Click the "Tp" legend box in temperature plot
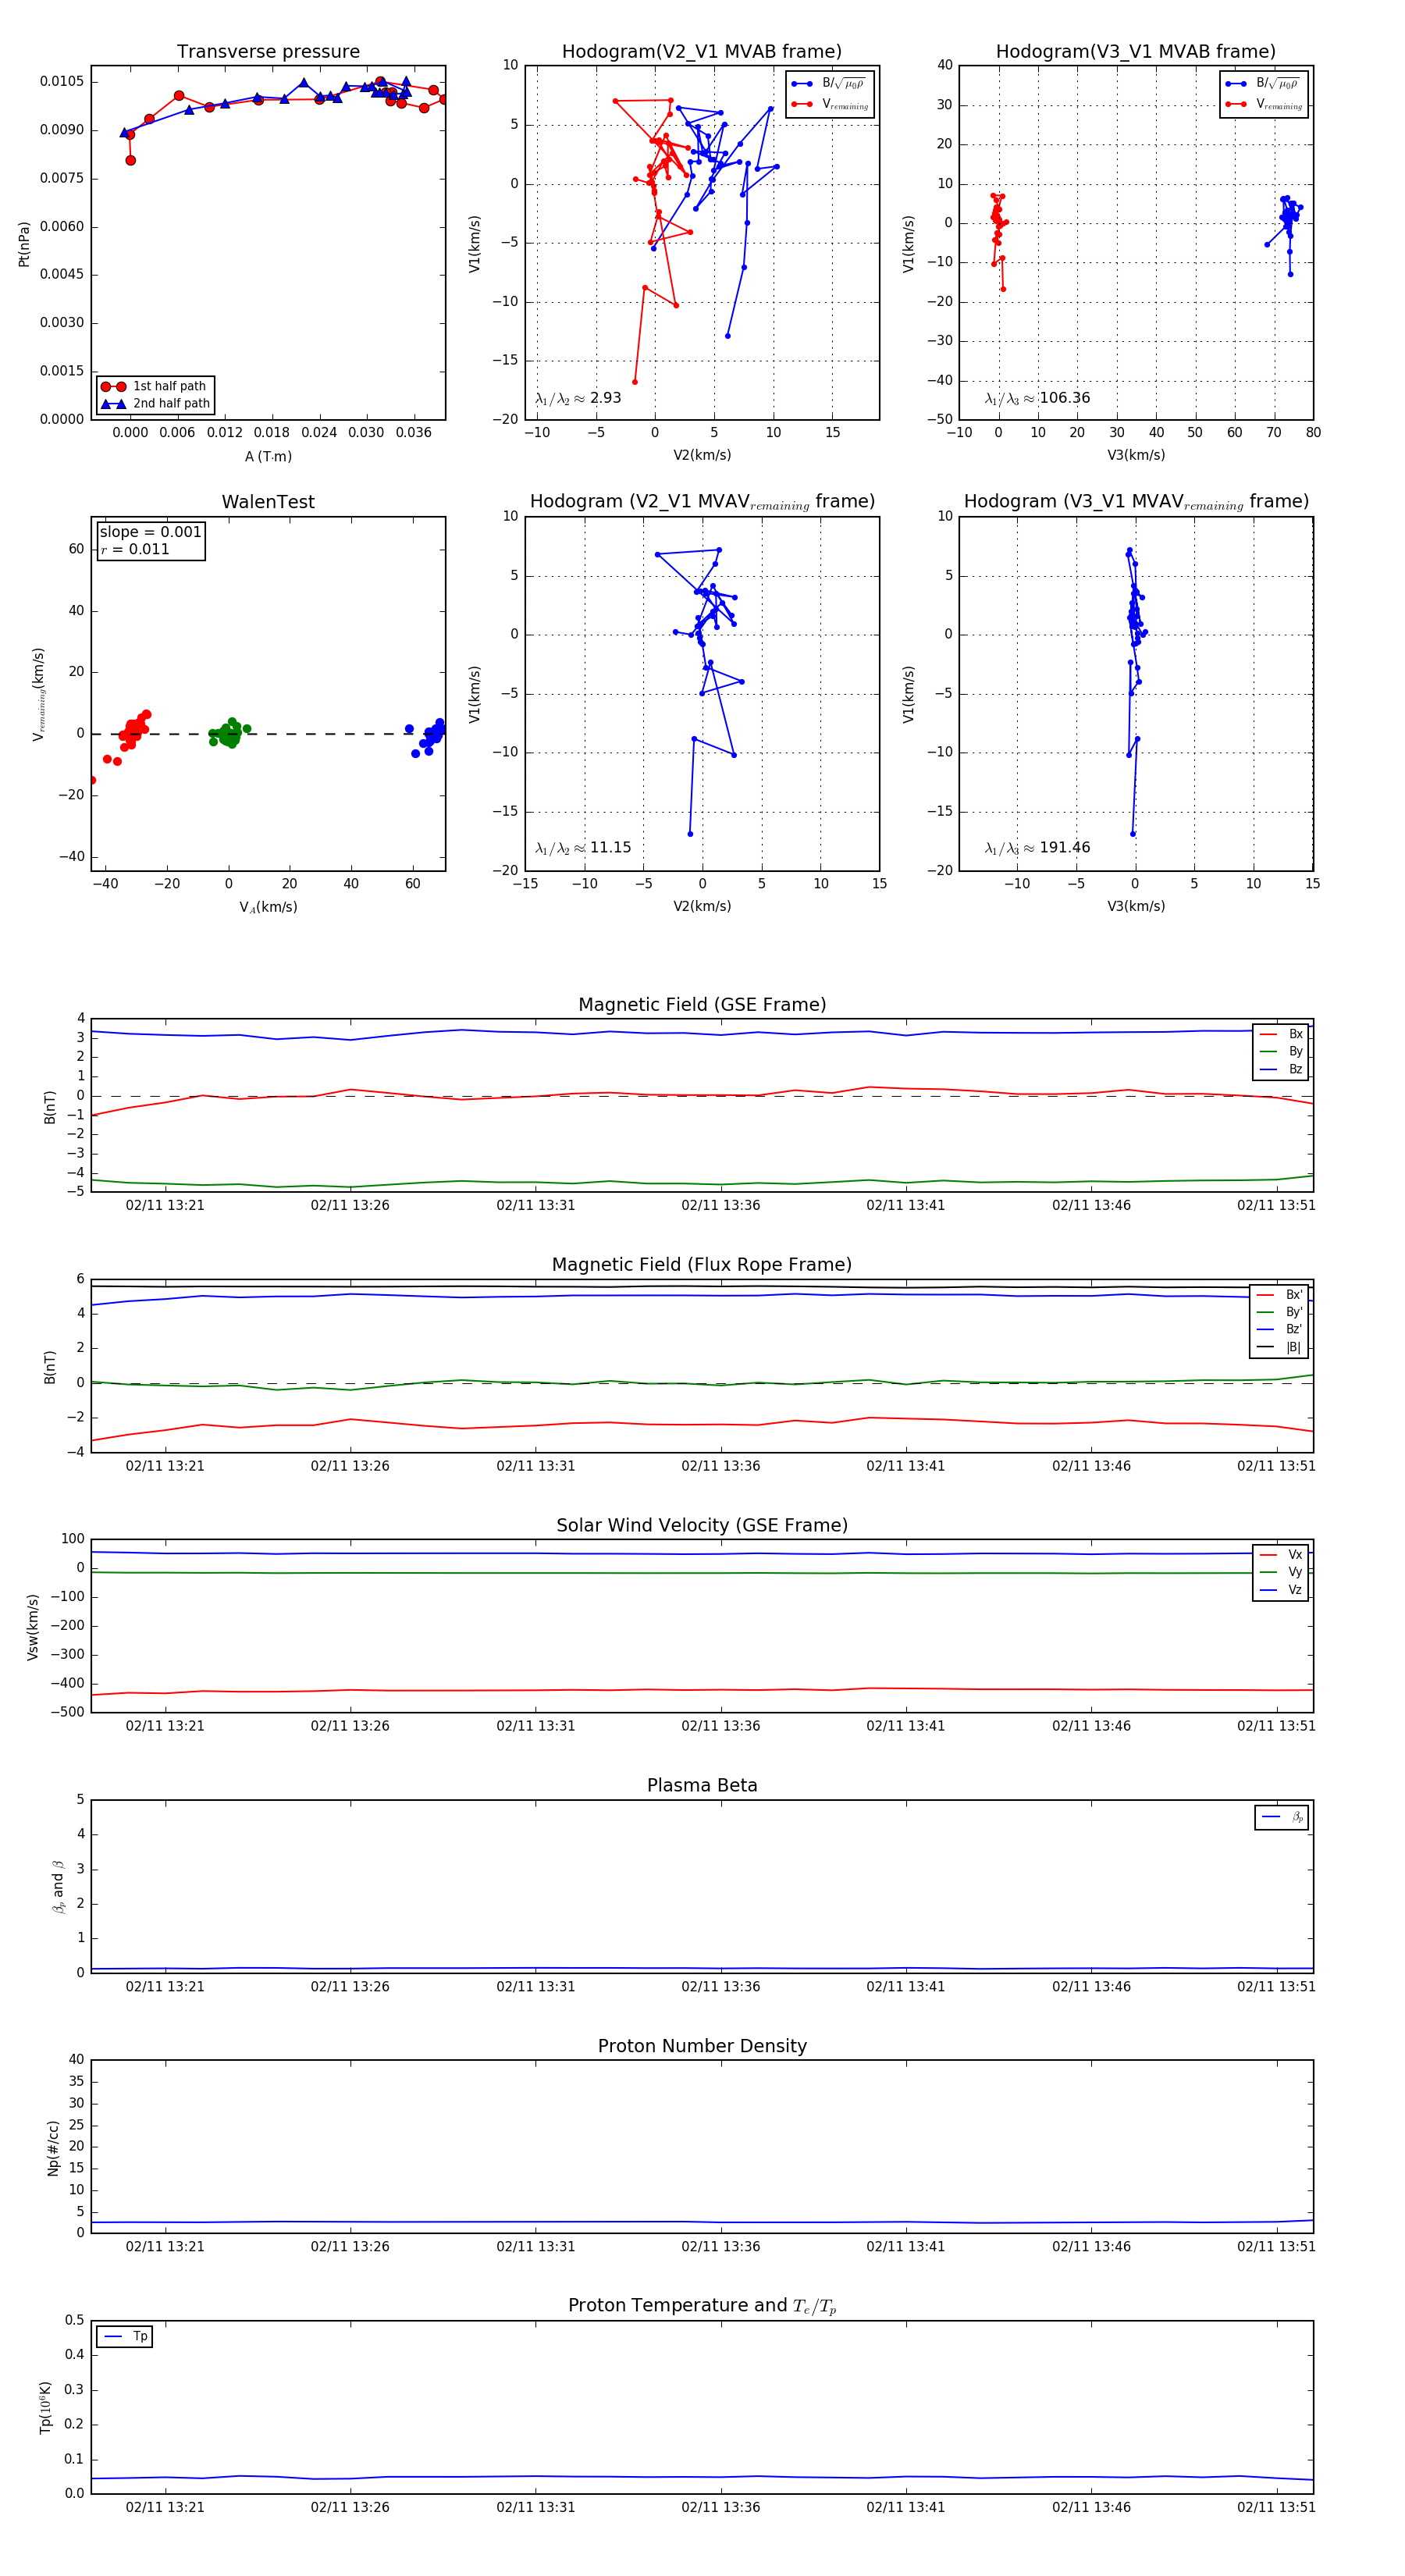This screenshot has width=1405, height=2576. (x=124, y=2337)
